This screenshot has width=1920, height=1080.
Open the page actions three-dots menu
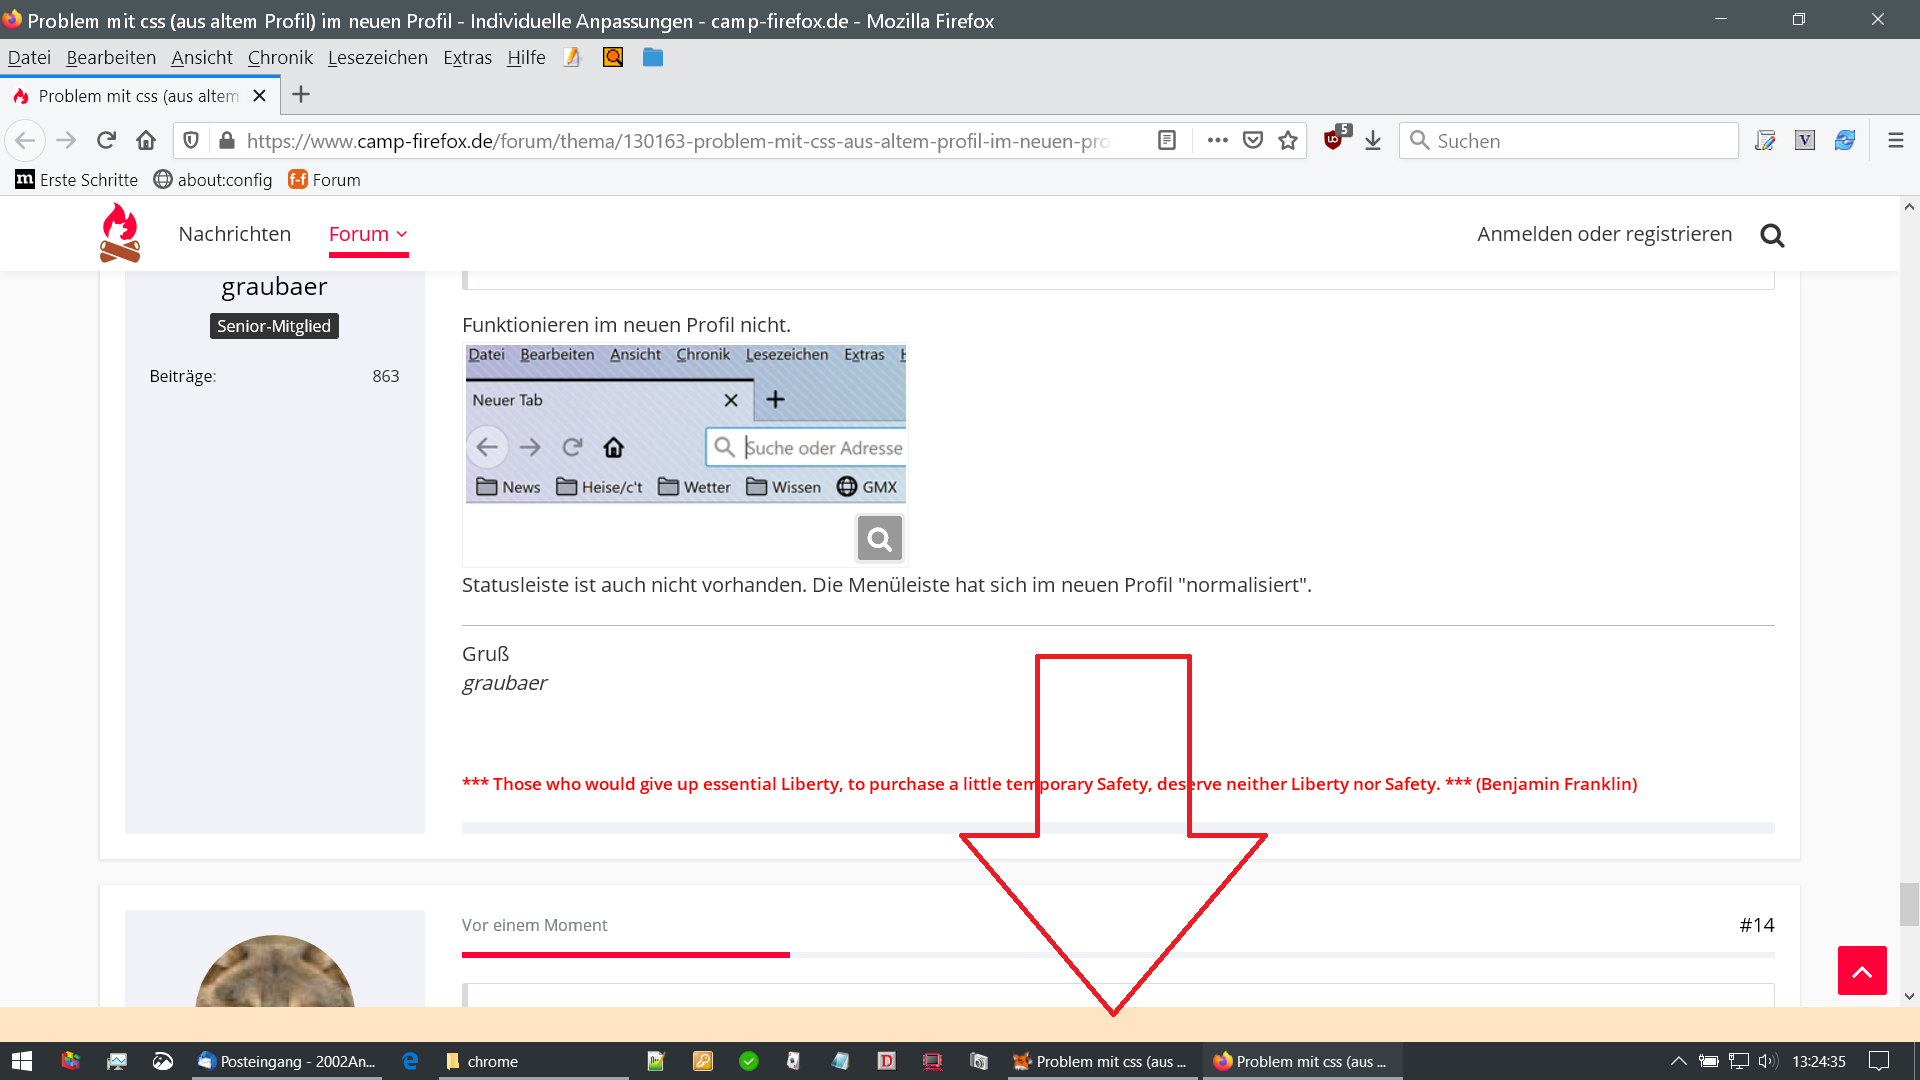[x=1217, y=140]
